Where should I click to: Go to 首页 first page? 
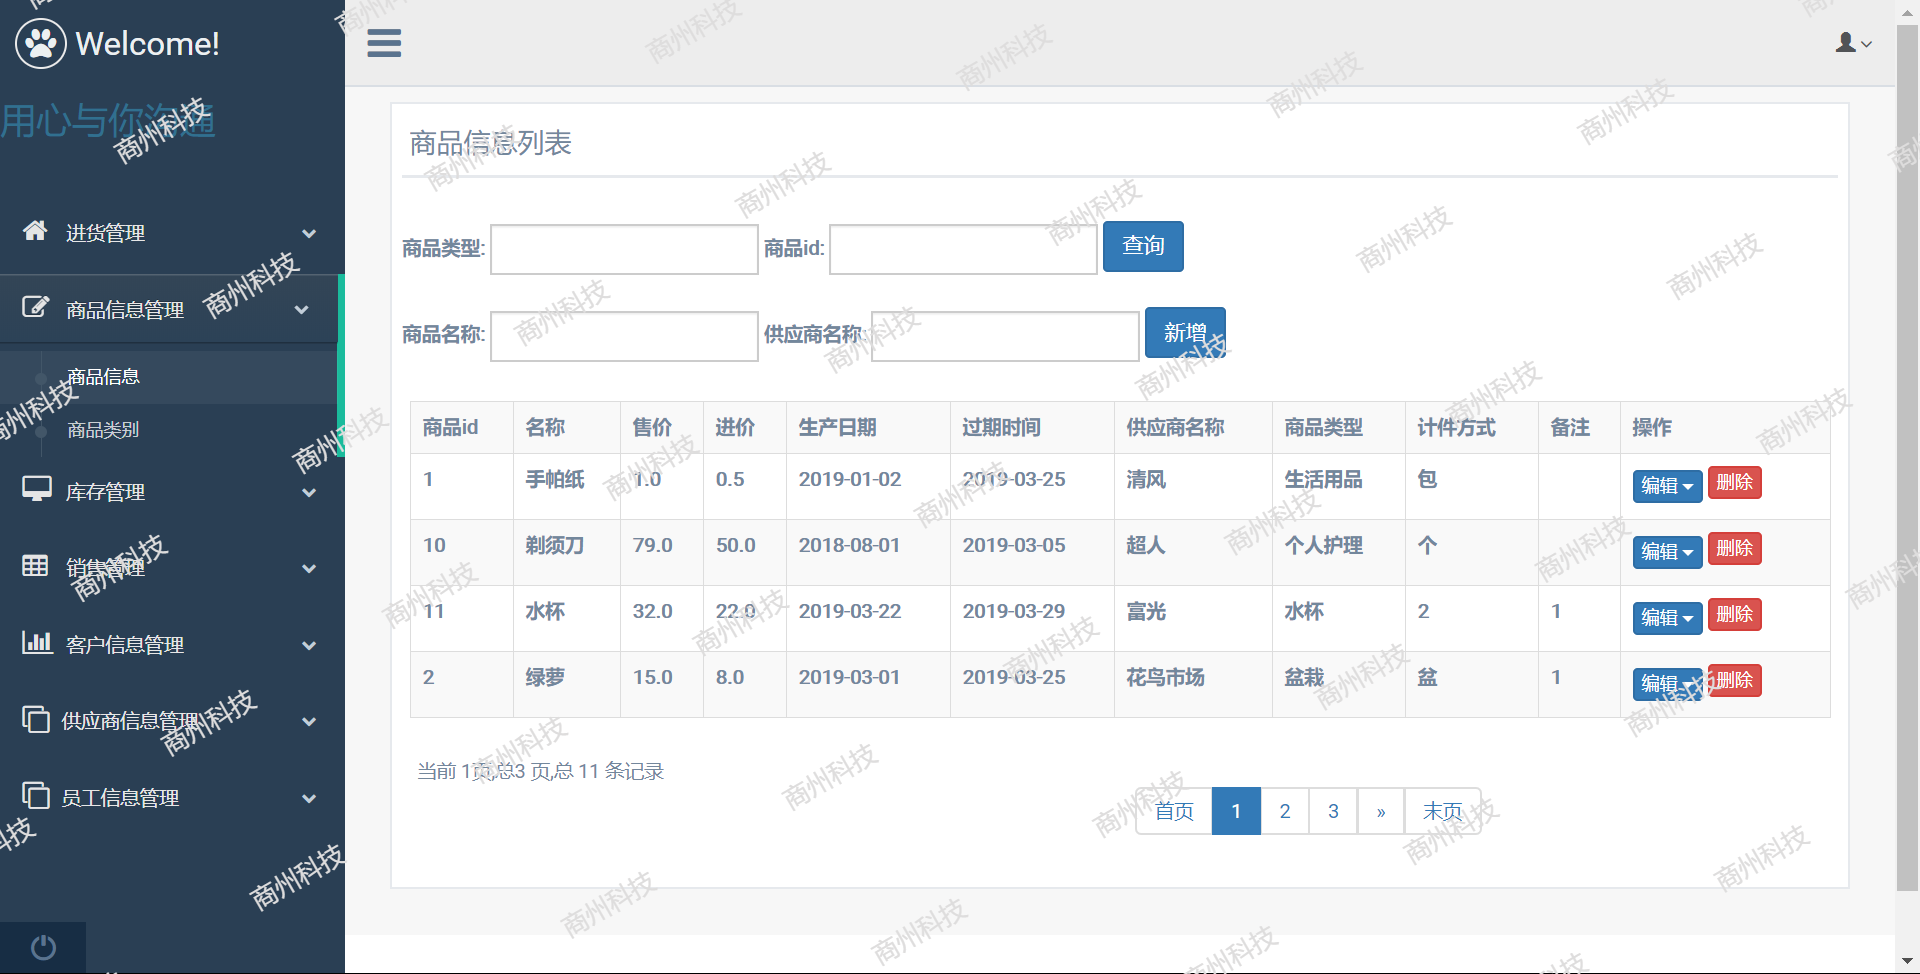coord(1174,811)
